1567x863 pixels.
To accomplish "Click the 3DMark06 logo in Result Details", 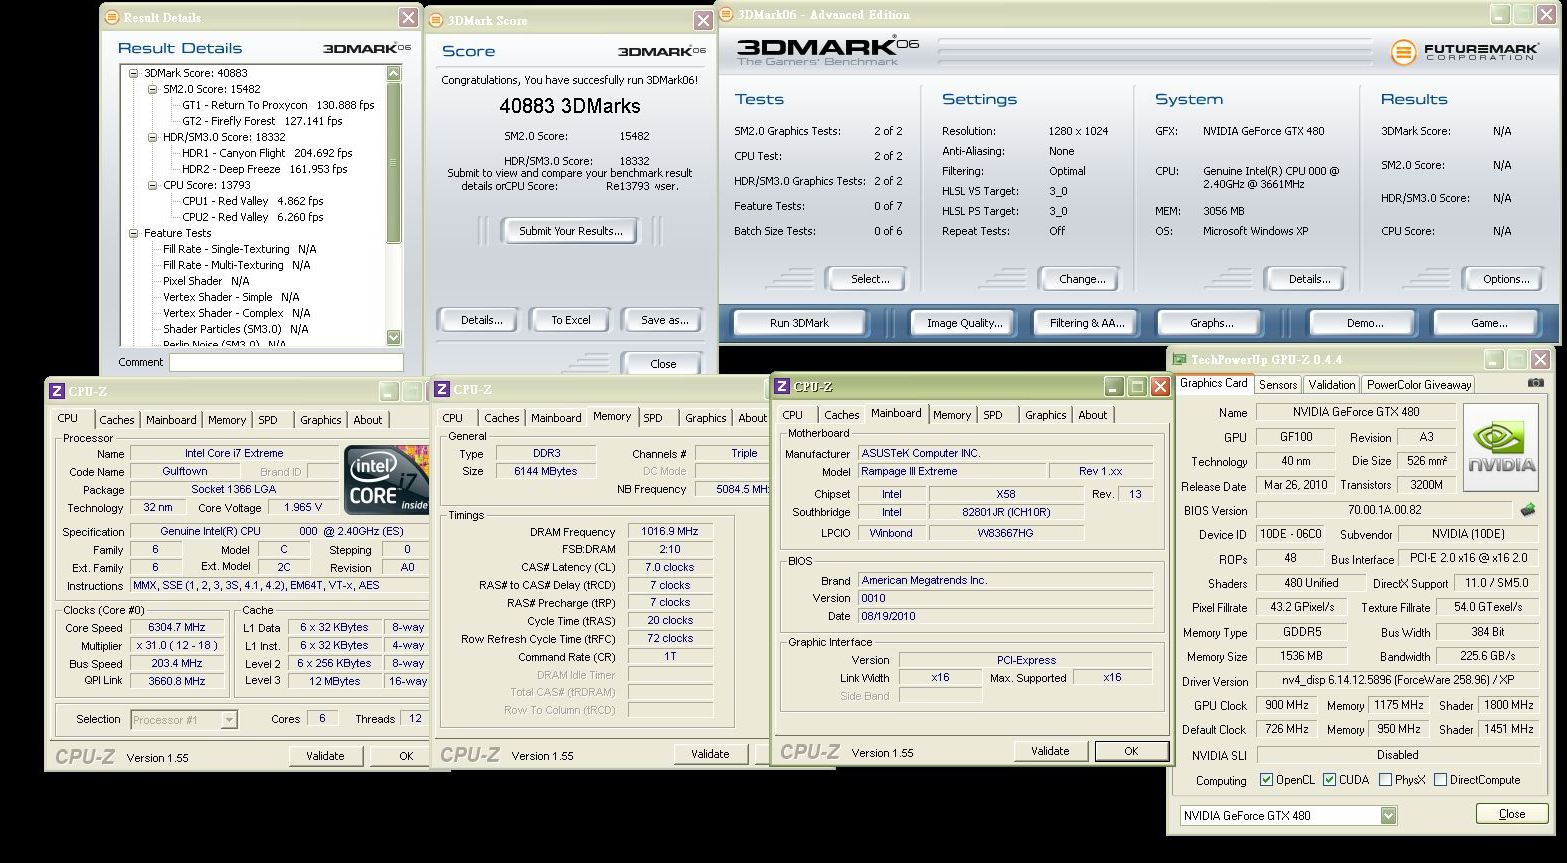I will point(367,48).
